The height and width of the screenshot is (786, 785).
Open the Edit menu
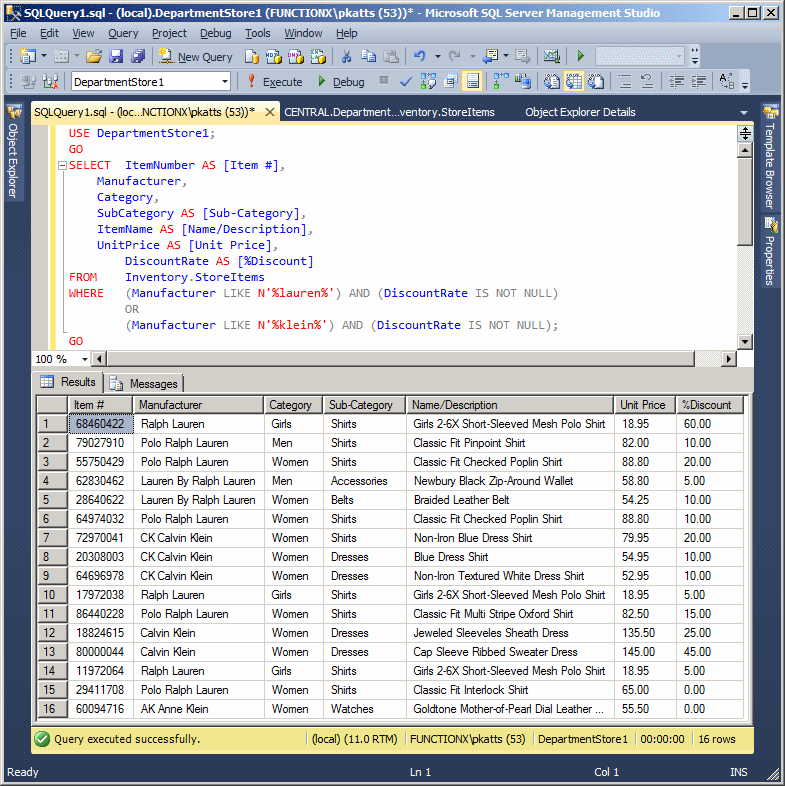[x=50, y=33]
